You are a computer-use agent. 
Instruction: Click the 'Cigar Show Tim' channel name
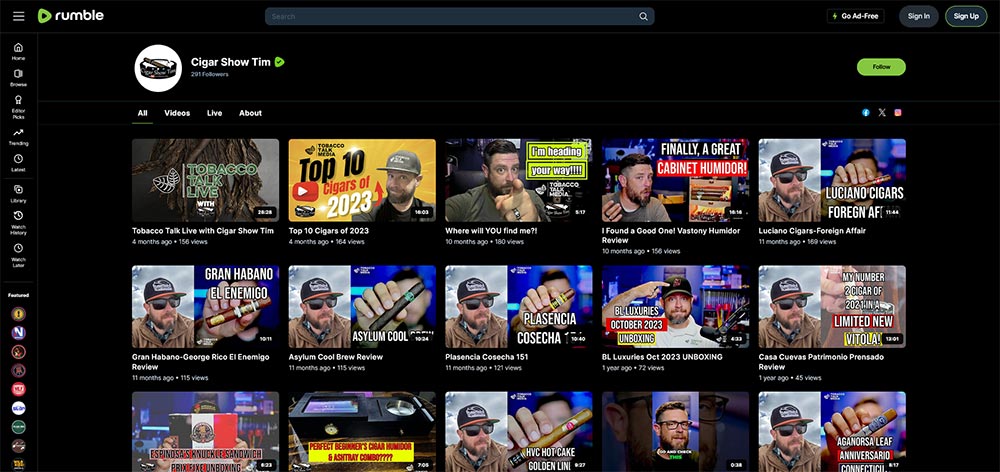(231, 62)
